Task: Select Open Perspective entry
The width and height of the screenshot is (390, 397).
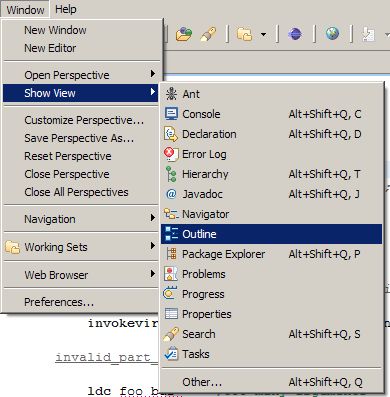Action: [82, 75]
